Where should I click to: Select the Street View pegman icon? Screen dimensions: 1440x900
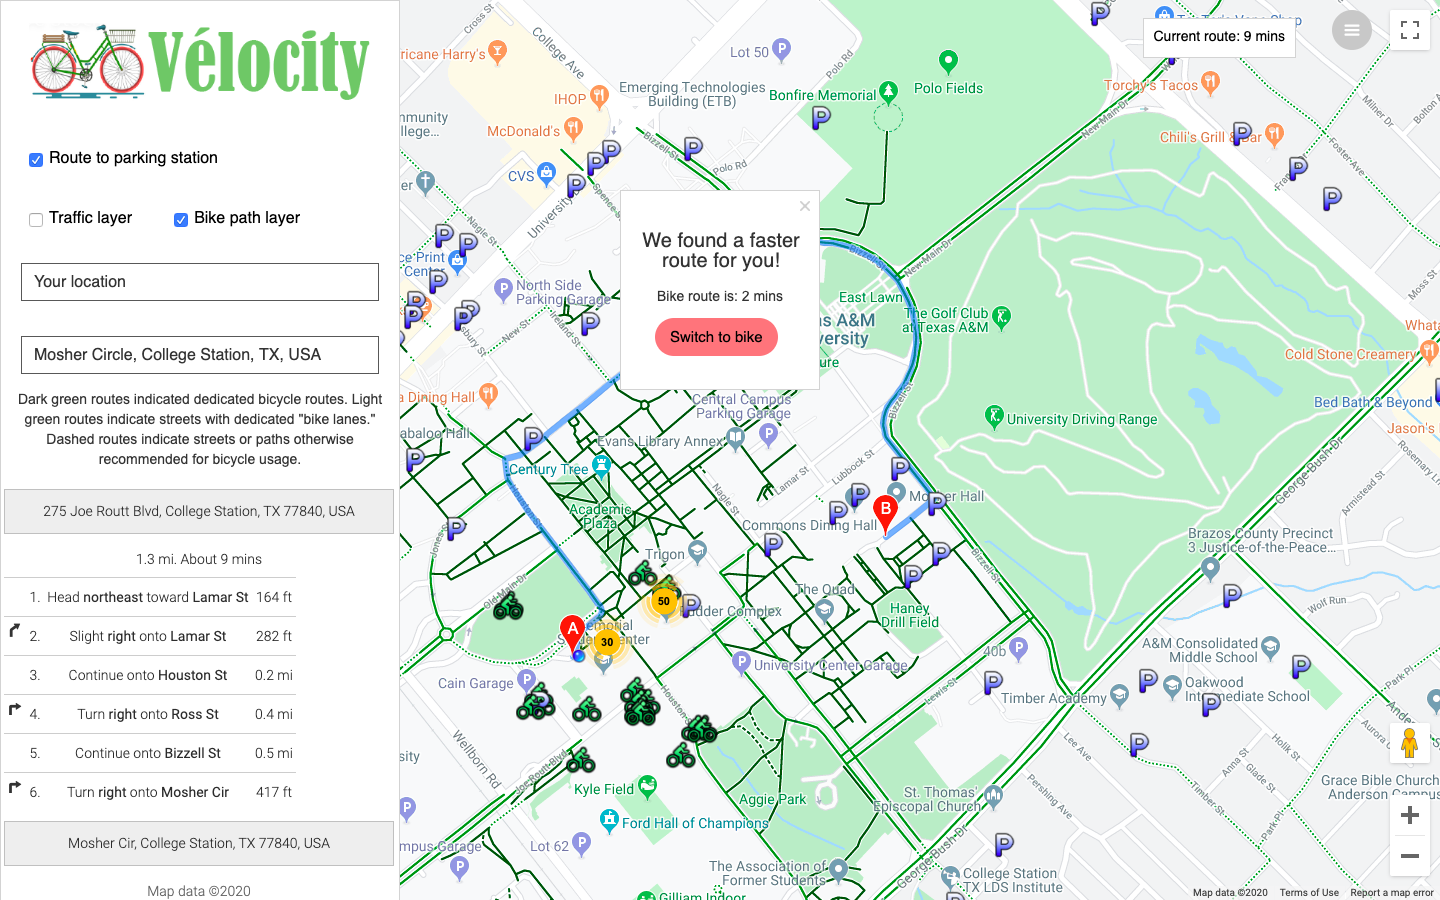click(1409, 744)
